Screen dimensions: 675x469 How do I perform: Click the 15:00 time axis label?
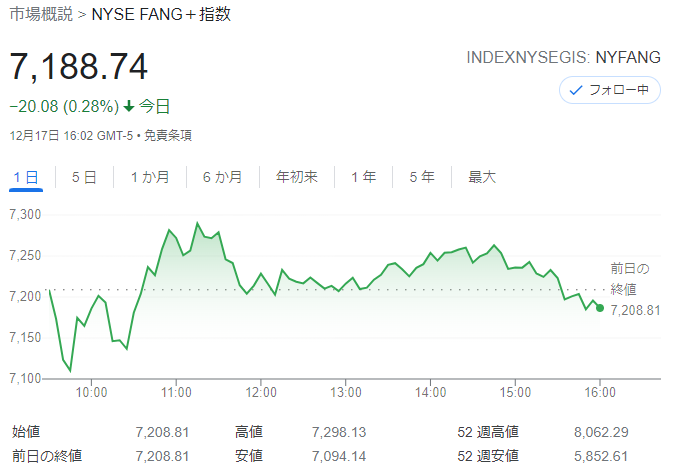(515, 392)
